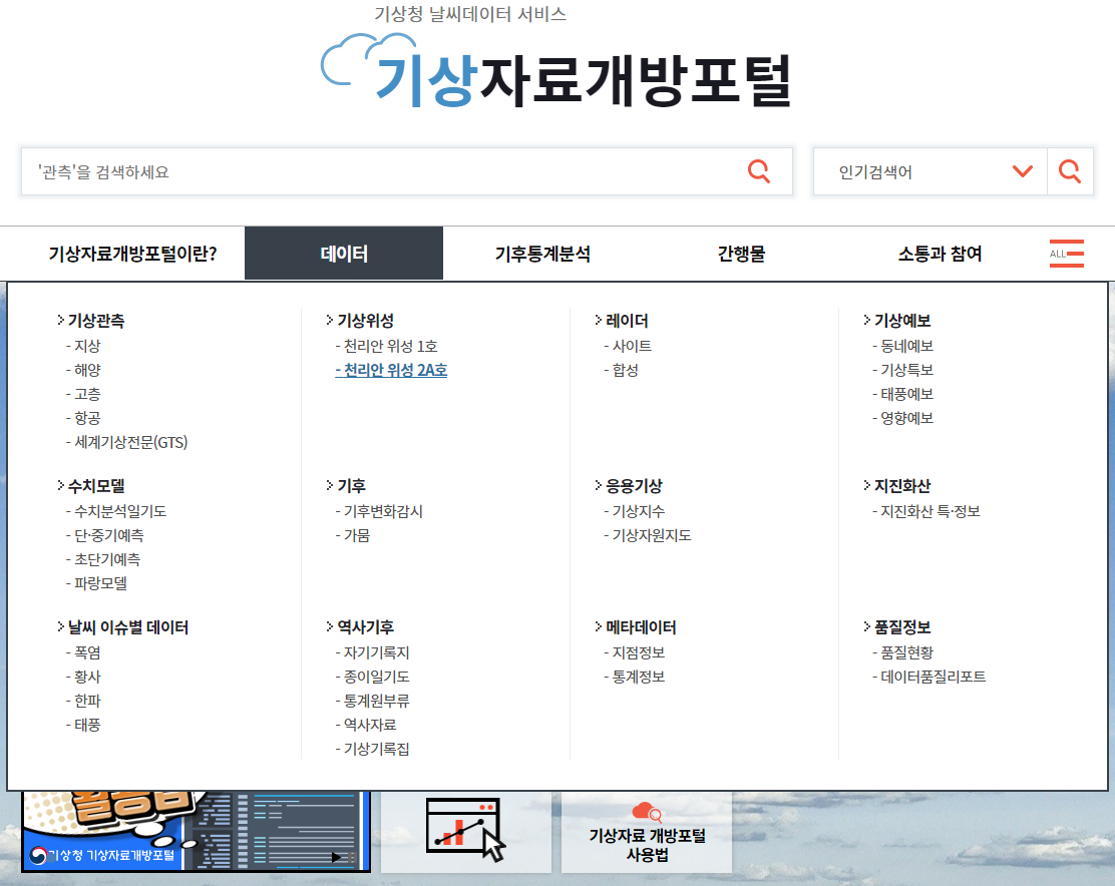This screenshot has width=1115, height=886.
Task: Open 지진화산 특·정보 link
Action: [927, 511]
